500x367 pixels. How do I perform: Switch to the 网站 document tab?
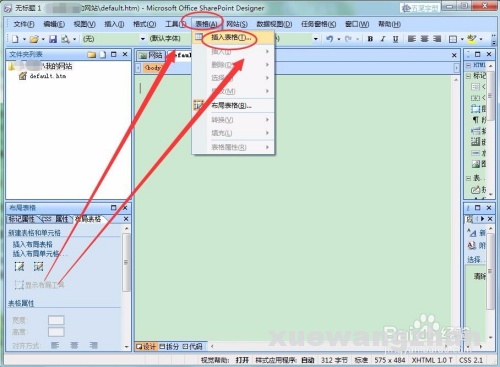pos(151,55)
